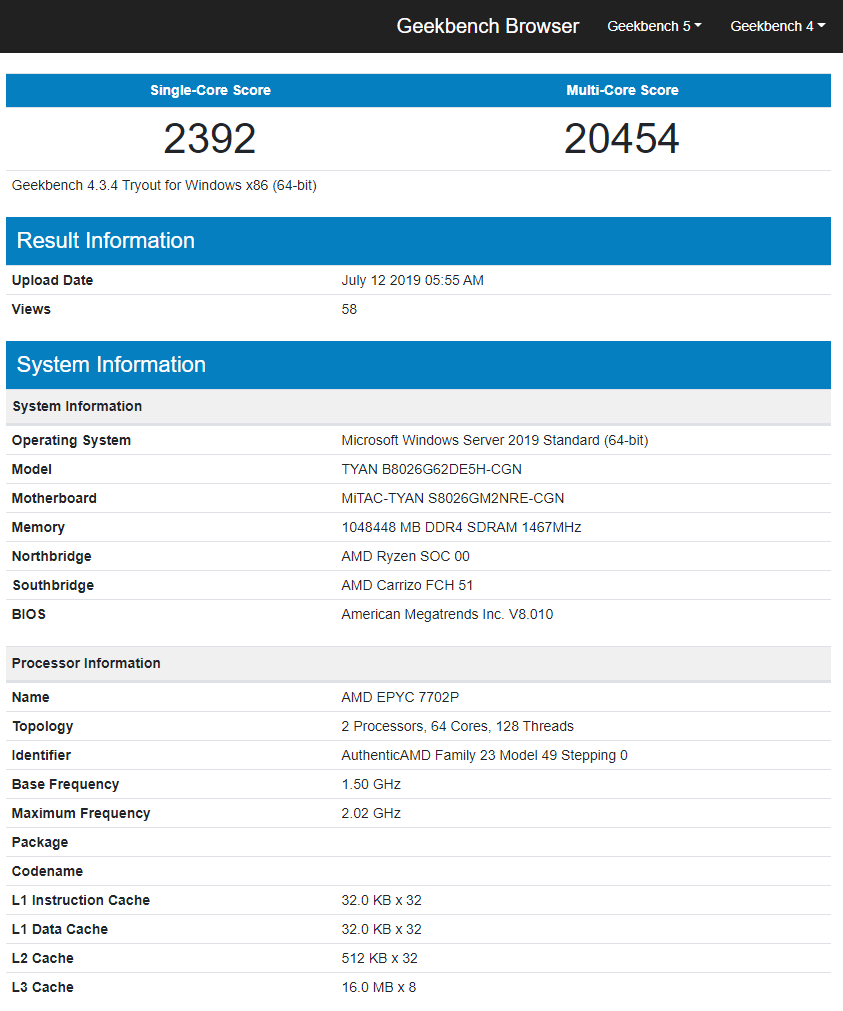Select L2 Cache value 512 KB x 32
Image resolution: width=843 pixels, height=1011 pixels.
coord(379,959)
